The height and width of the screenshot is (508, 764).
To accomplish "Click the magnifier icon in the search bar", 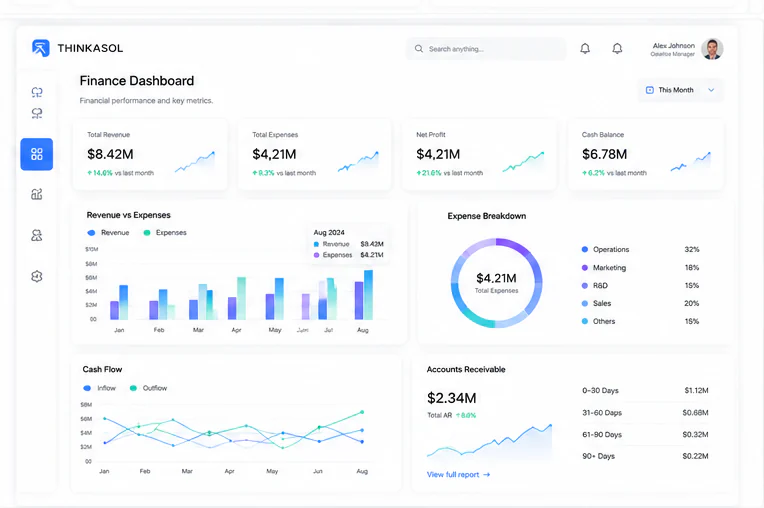I will click(419, 49).
